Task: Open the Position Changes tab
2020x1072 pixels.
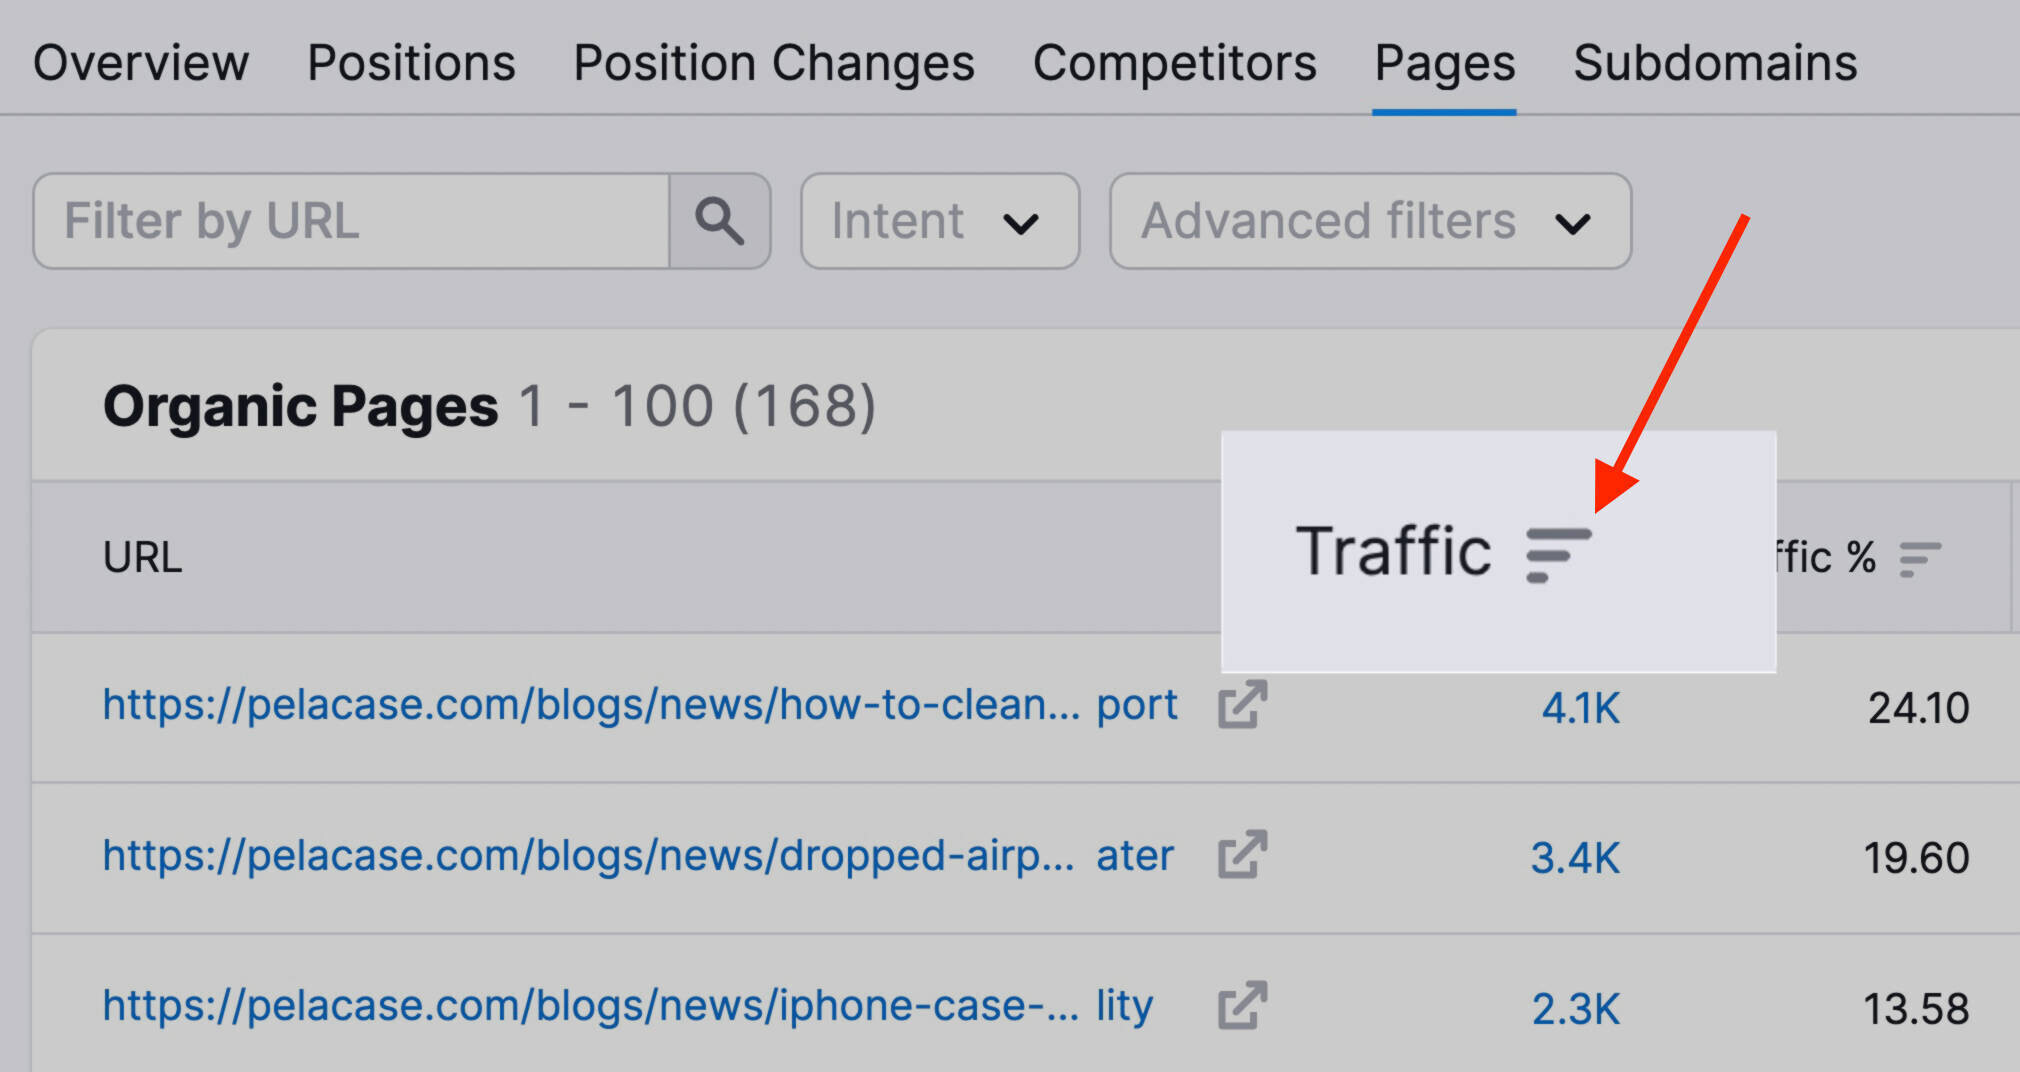Action: click(774, 63)
